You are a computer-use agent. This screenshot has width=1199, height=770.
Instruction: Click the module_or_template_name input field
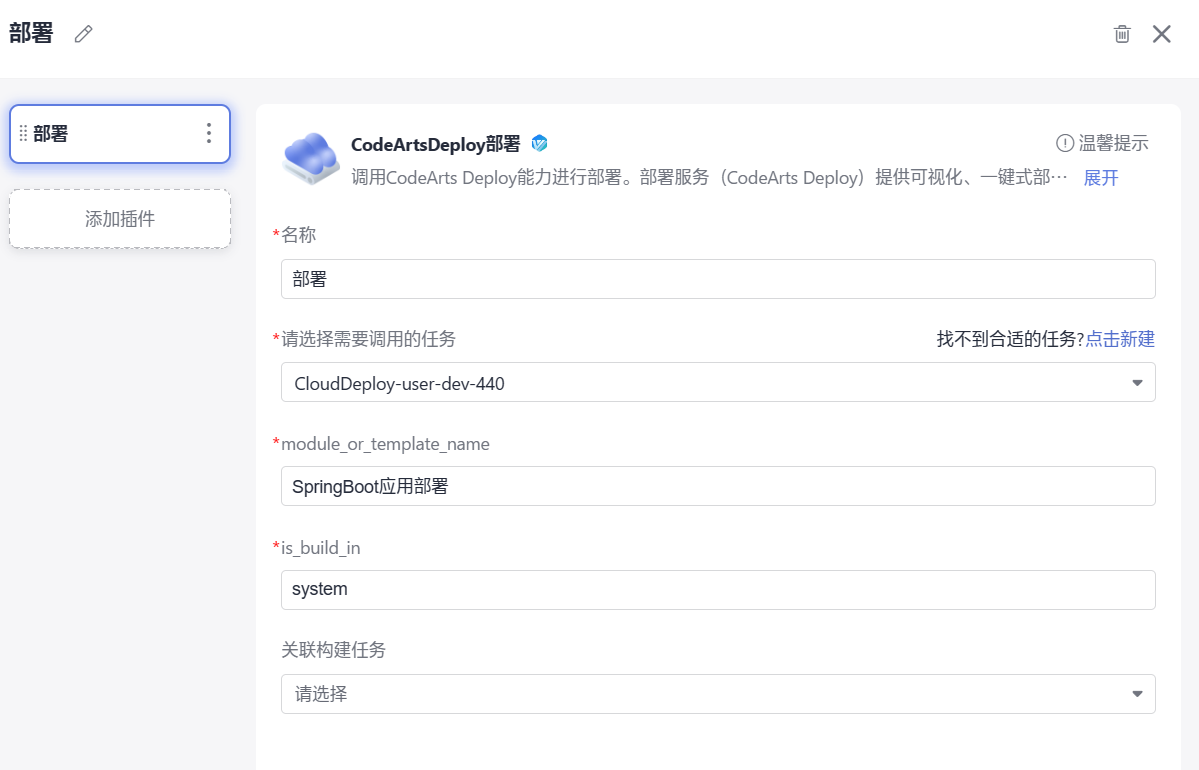[x=718, y=486]
